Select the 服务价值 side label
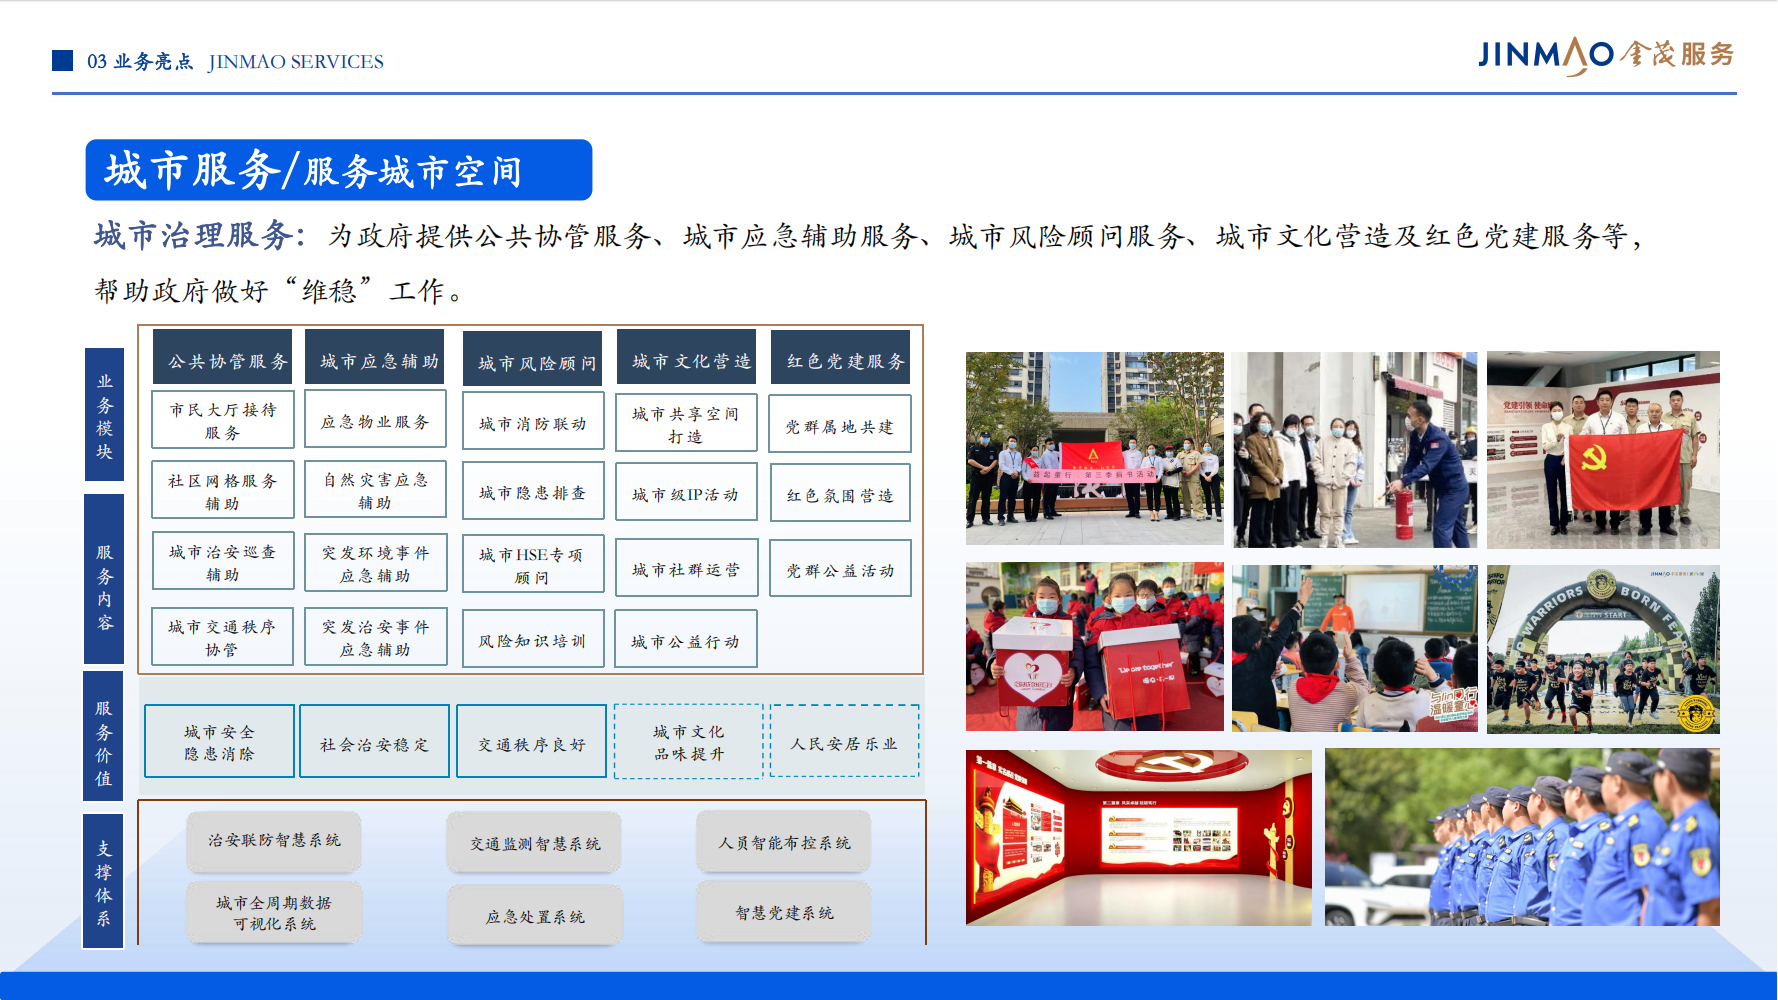The width and height of the screenshot is (1778, 1000). 103,736
